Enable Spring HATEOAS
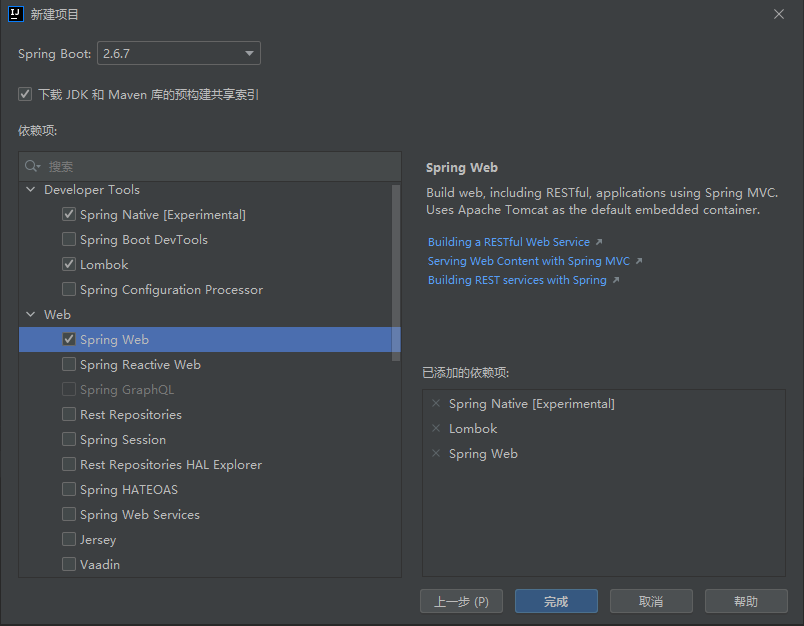The image size is (804, 626). tap(69, 490)
